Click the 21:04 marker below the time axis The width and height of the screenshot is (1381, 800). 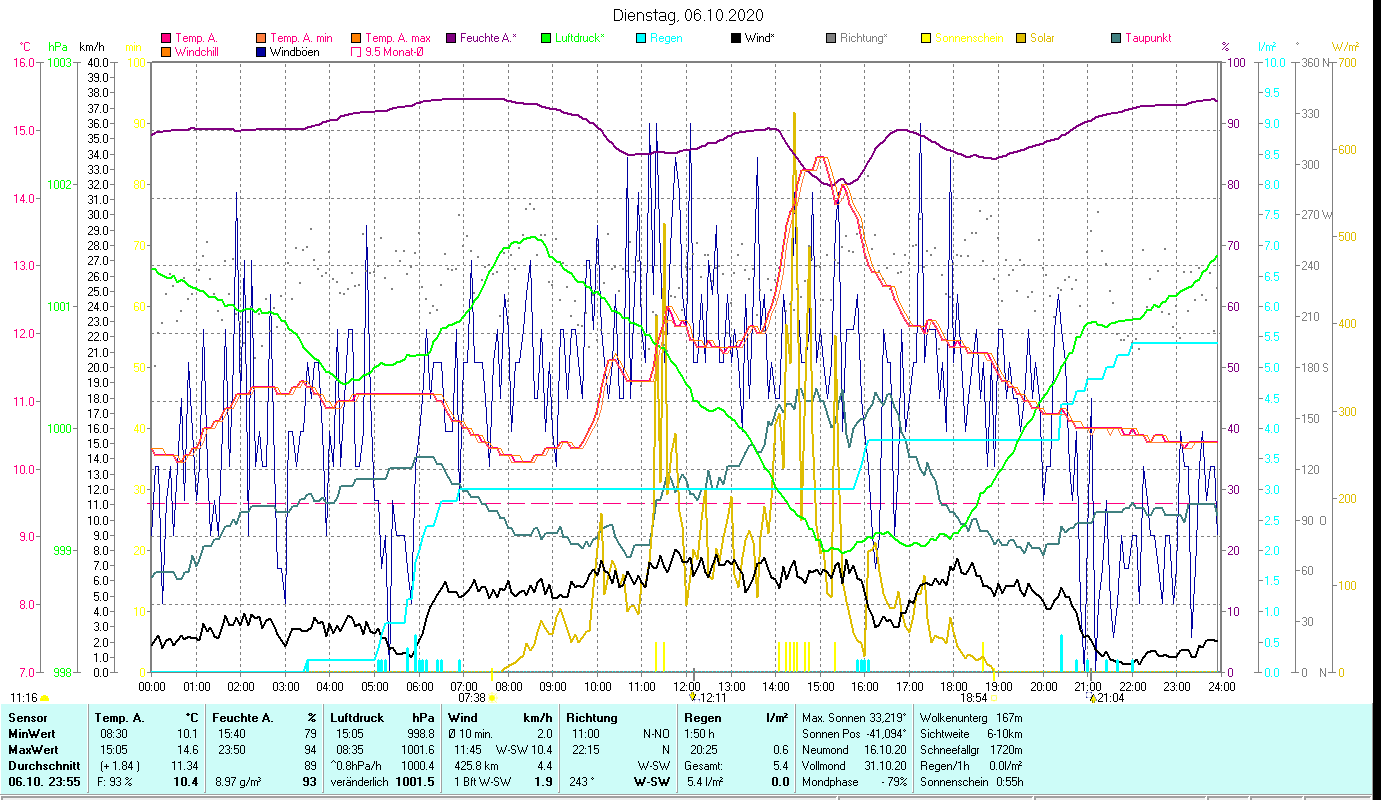tap(1106, 697)
